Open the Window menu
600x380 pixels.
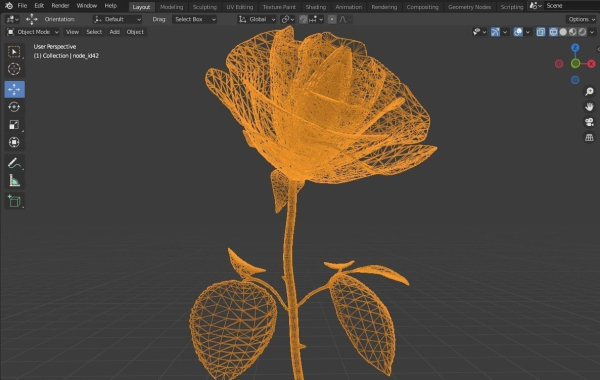[86, 6]
